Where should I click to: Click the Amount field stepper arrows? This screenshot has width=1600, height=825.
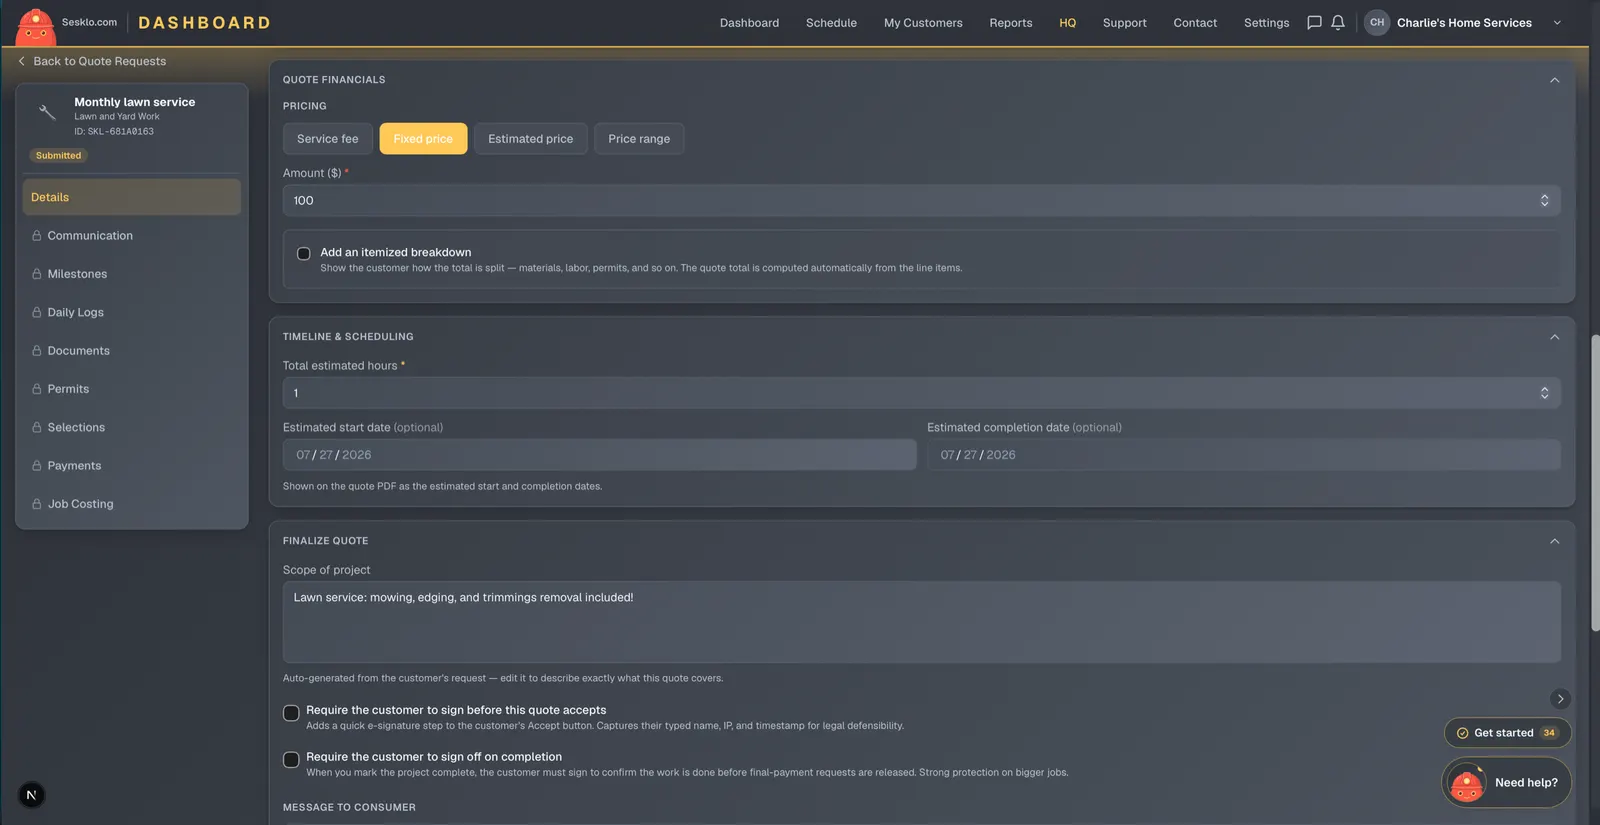point(1544,201)
